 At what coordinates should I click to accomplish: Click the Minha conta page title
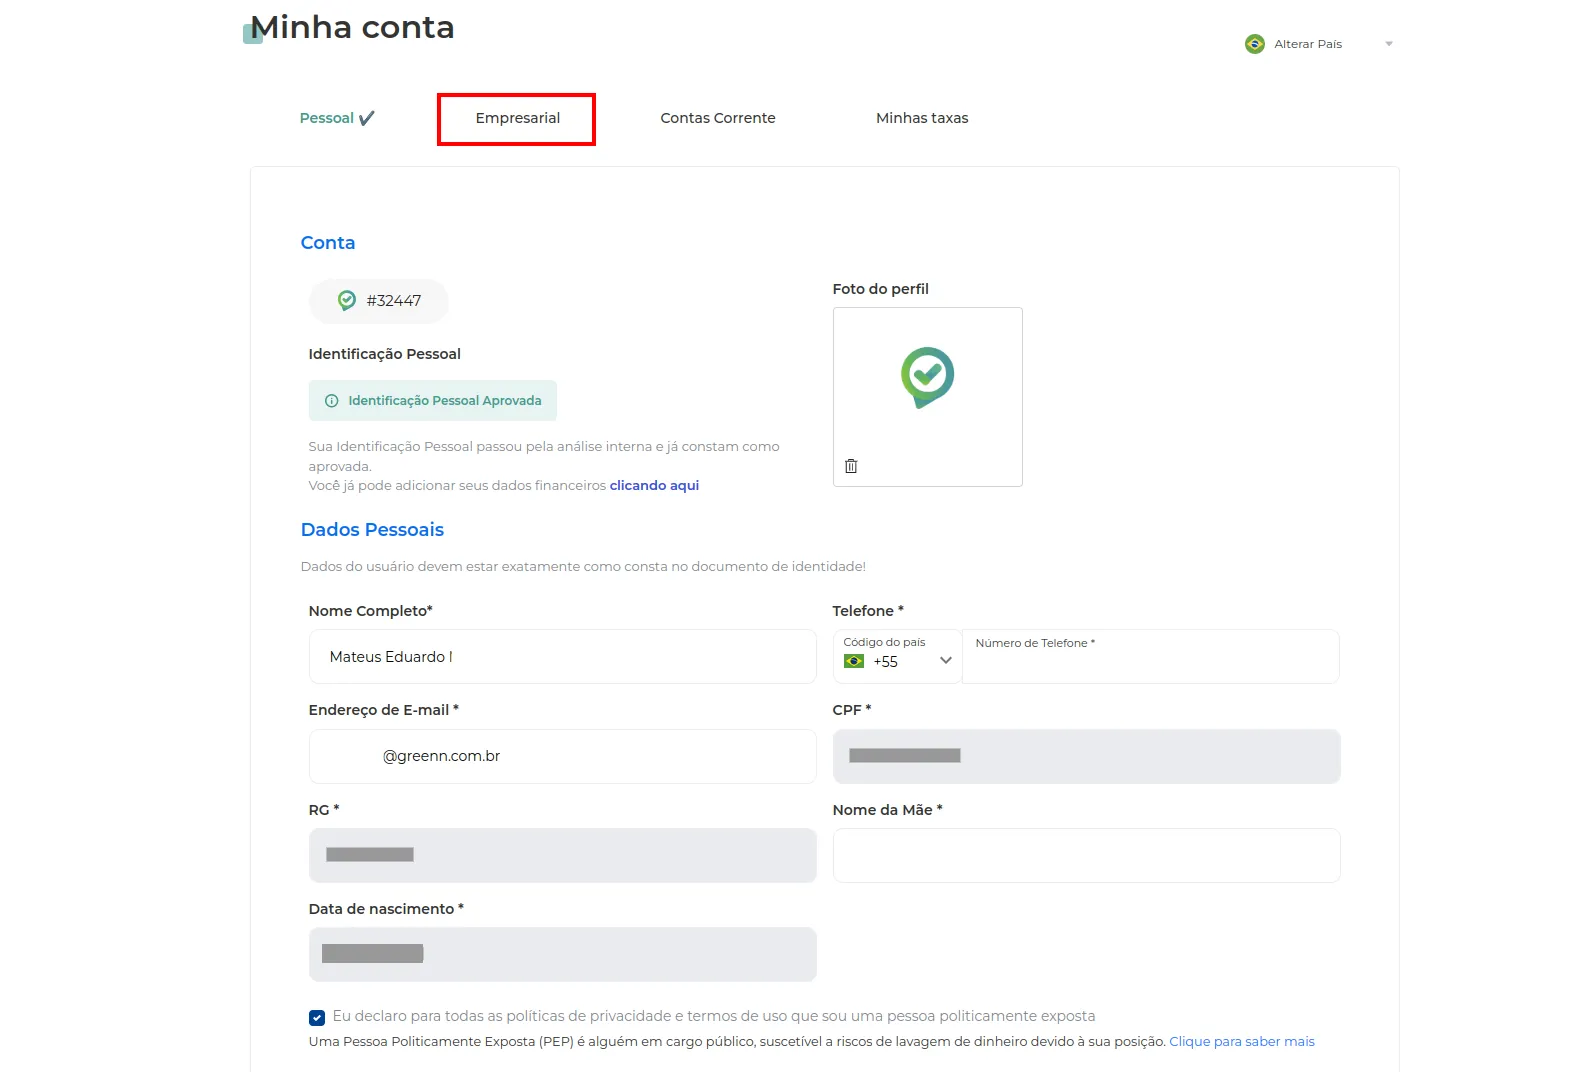352,27
